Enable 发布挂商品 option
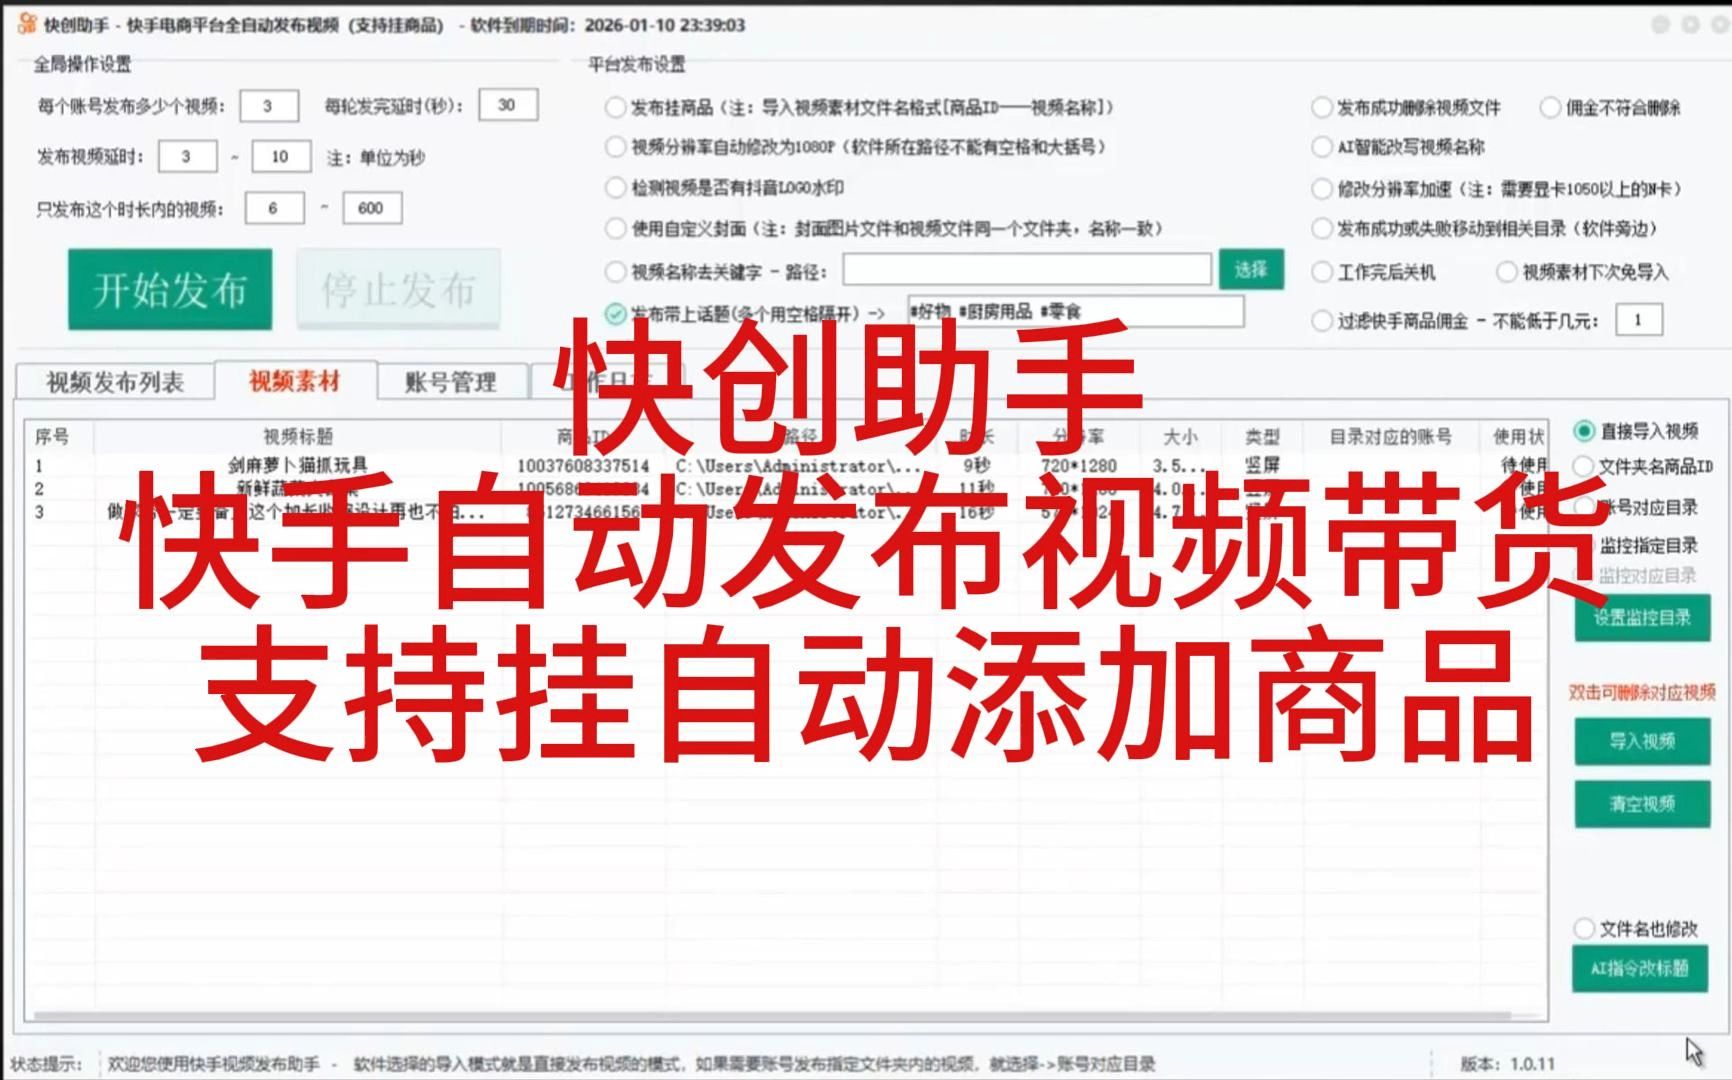1732x1080 pixels. (615, 107)
